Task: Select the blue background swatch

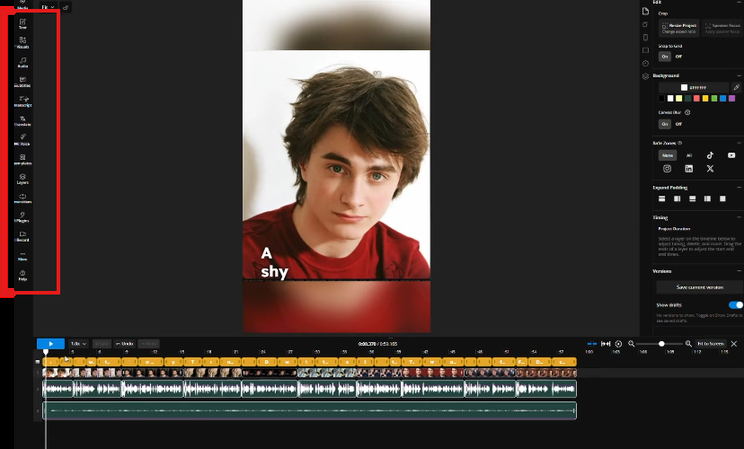Action: [x=723, y=99]
